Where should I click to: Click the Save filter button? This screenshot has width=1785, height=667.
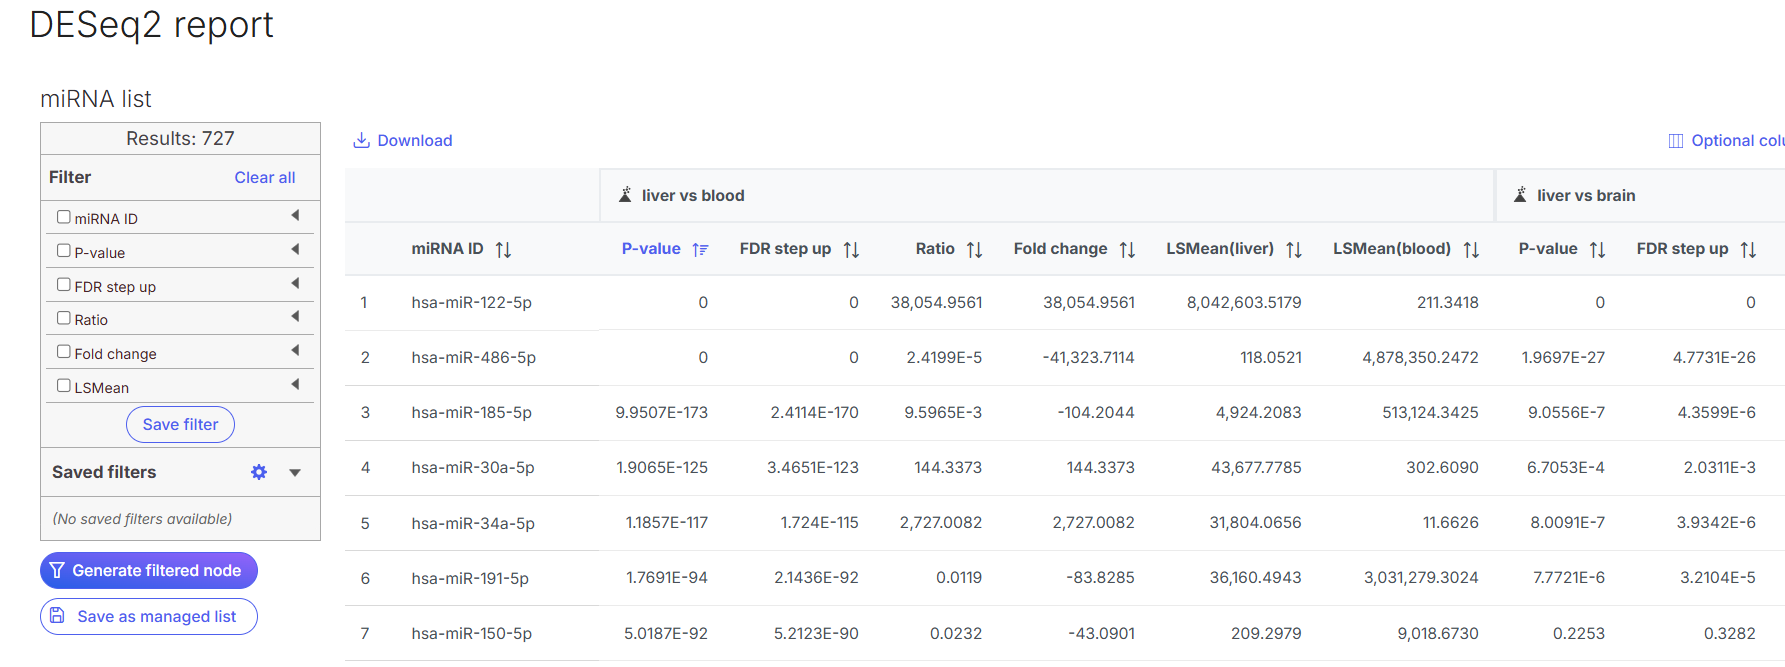pos(180,424)
